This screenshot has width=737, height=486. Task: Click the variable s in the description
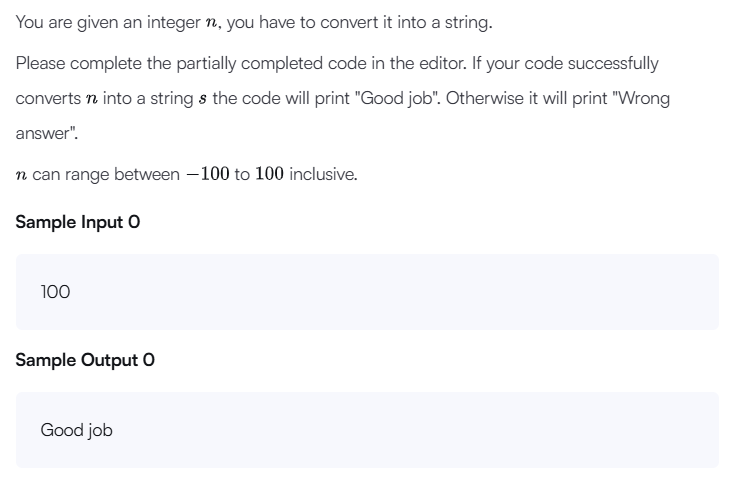(x=203, y=99)
